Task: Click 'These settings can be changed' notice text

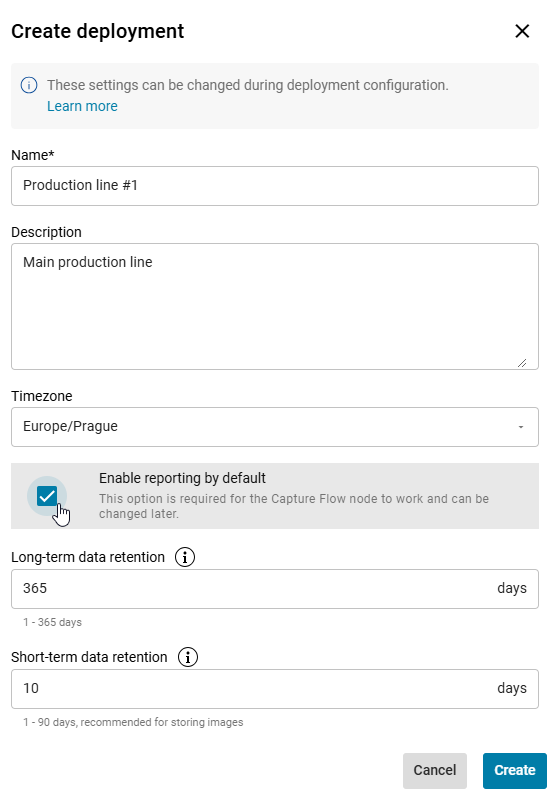Action: tap(248, 85)
